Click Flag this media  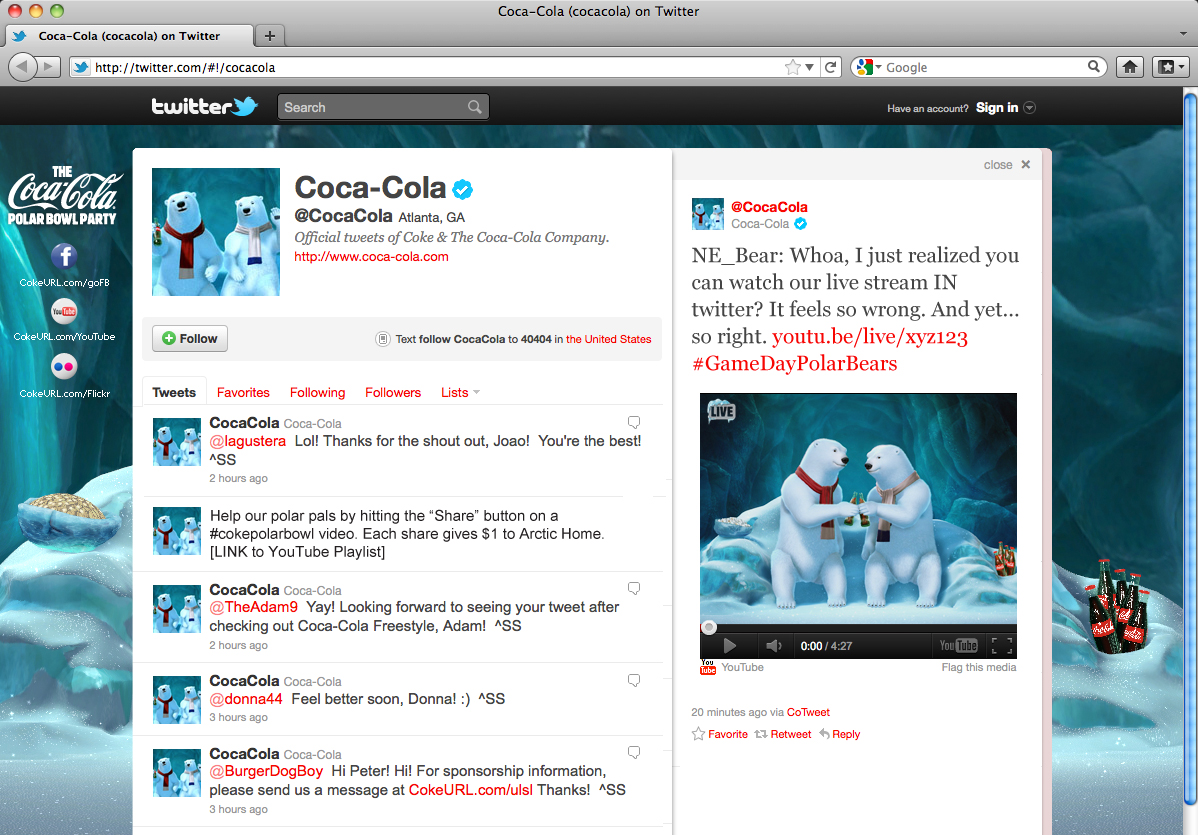979,667
